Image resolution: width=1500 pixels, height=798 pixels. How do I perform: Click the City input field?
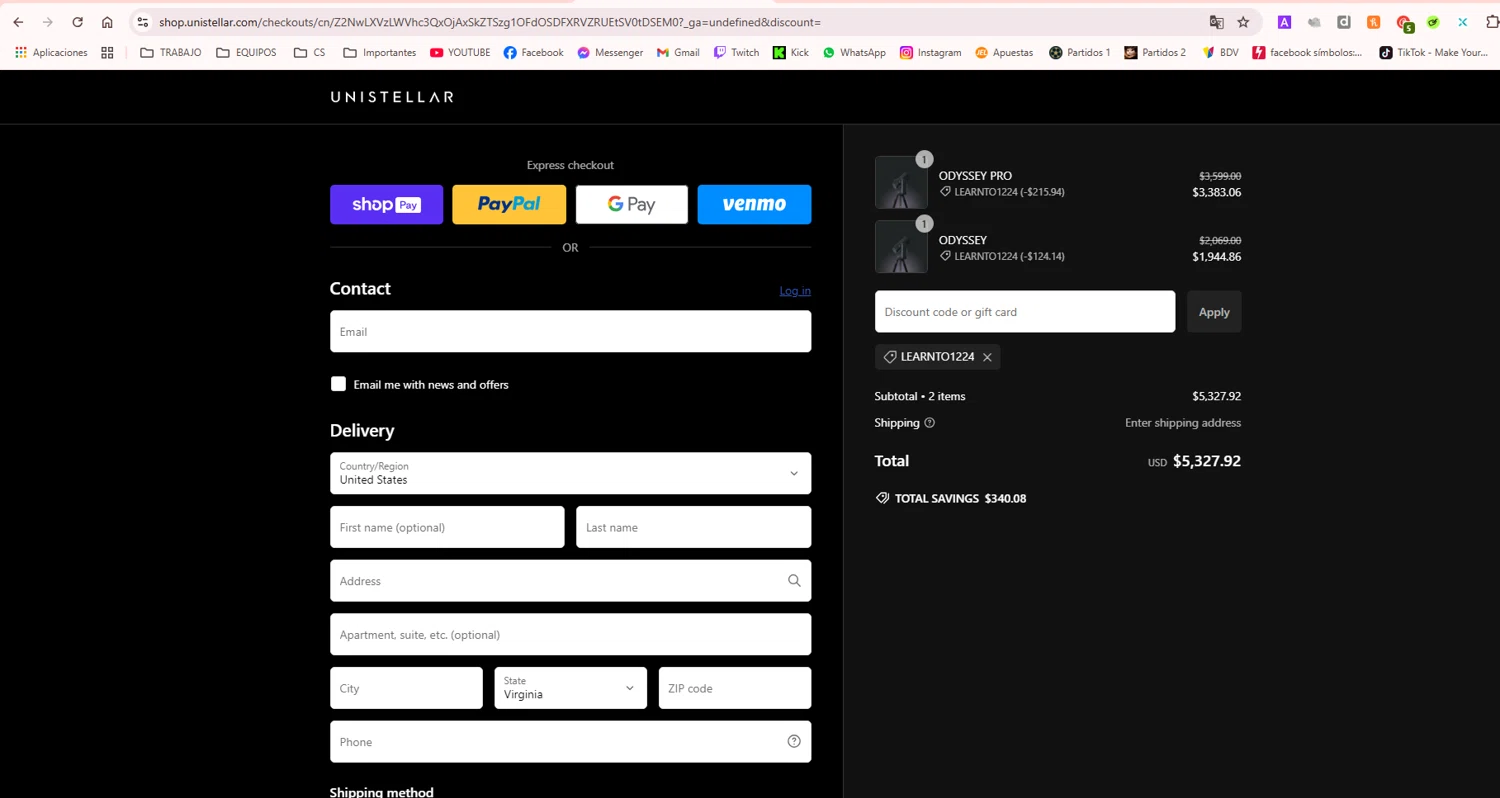406,688
